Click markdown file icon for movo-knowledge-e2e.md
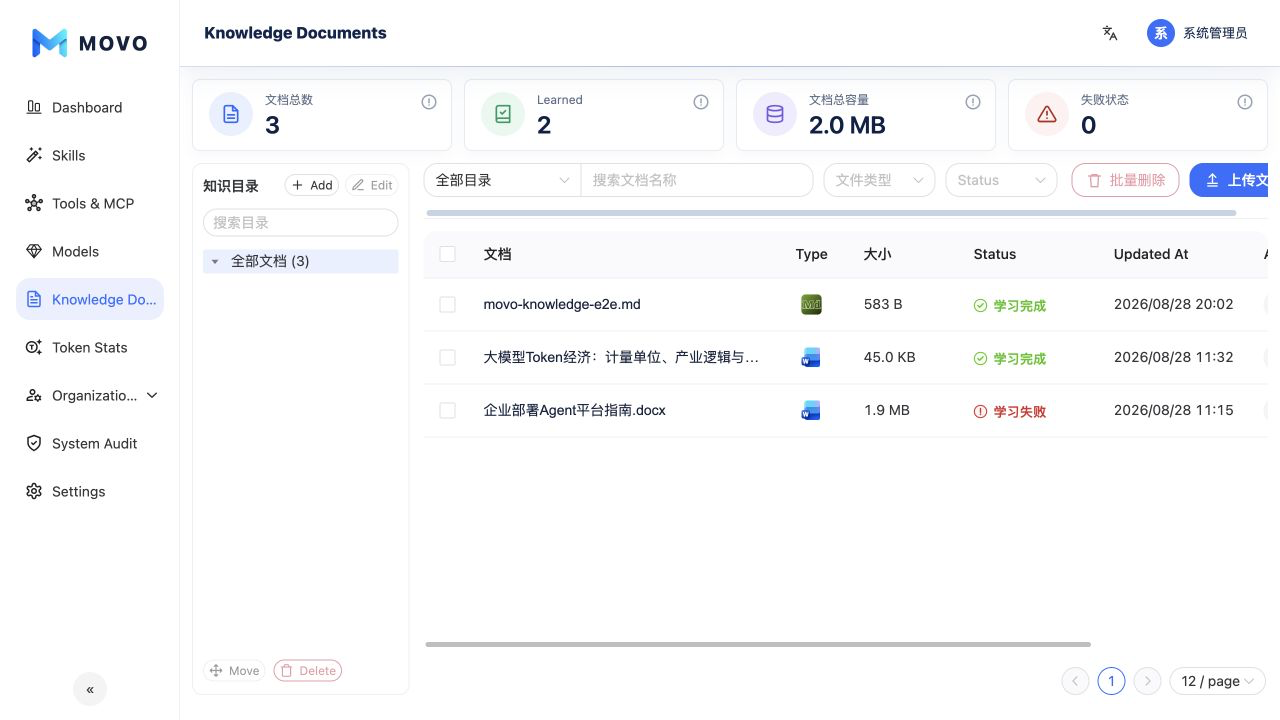The image size is (1280, 720). (811, 305)
